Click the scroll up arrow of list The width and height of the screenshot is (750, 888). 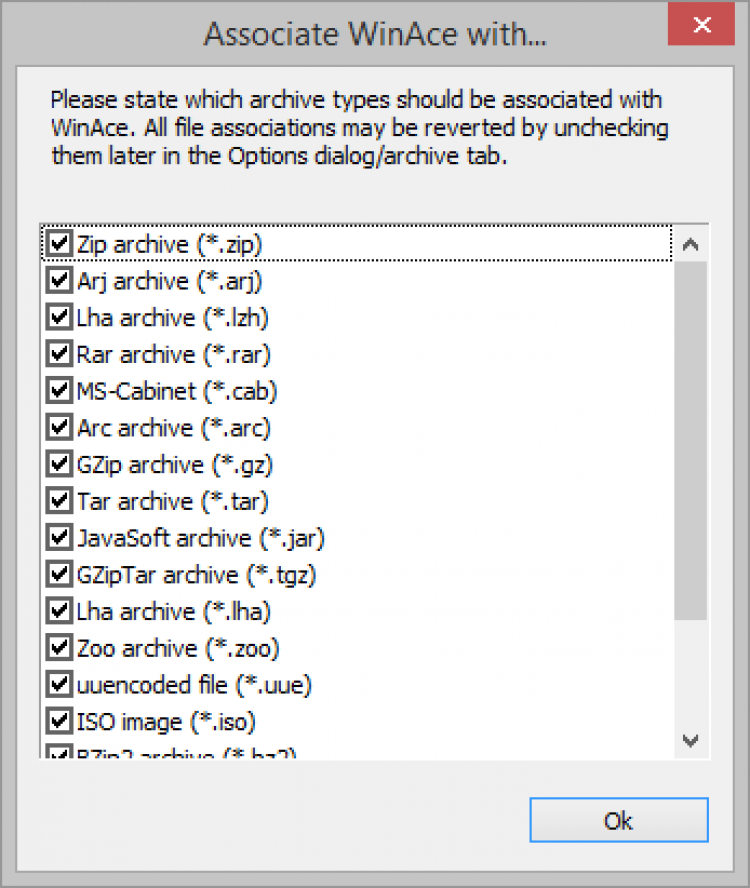(690, 244)
